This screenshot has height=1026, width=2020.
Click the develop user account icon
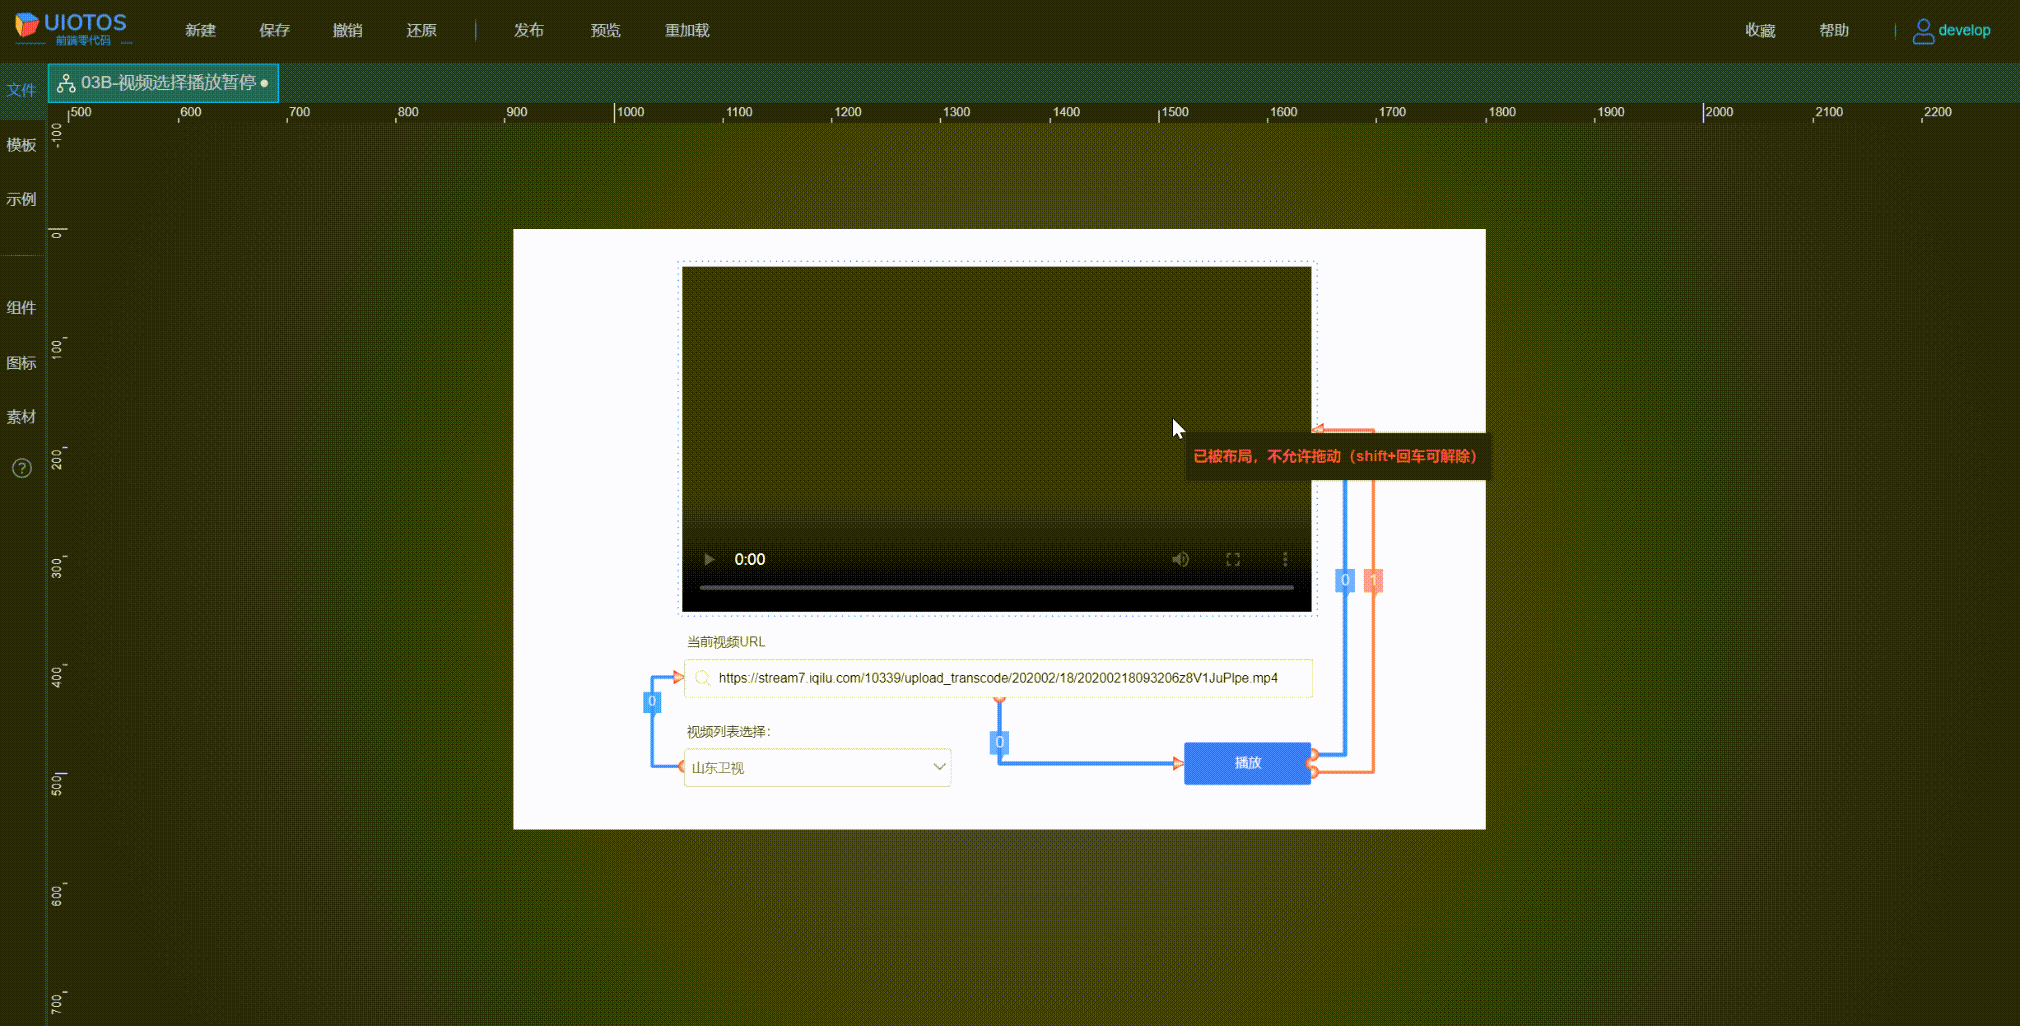click(x=1921, y=30)
